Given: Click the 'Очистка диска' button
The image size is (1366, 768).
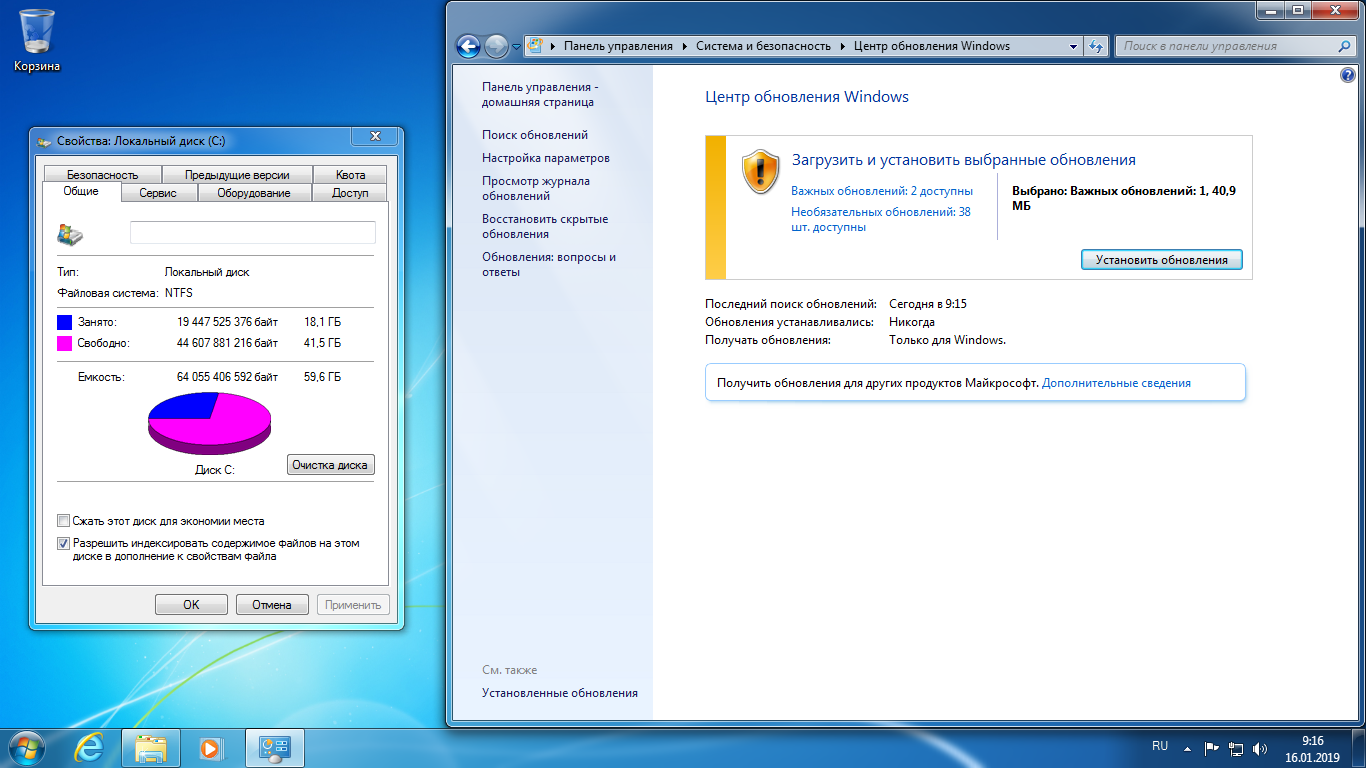Looking at the screenshot, I should [x=331, y=464].
